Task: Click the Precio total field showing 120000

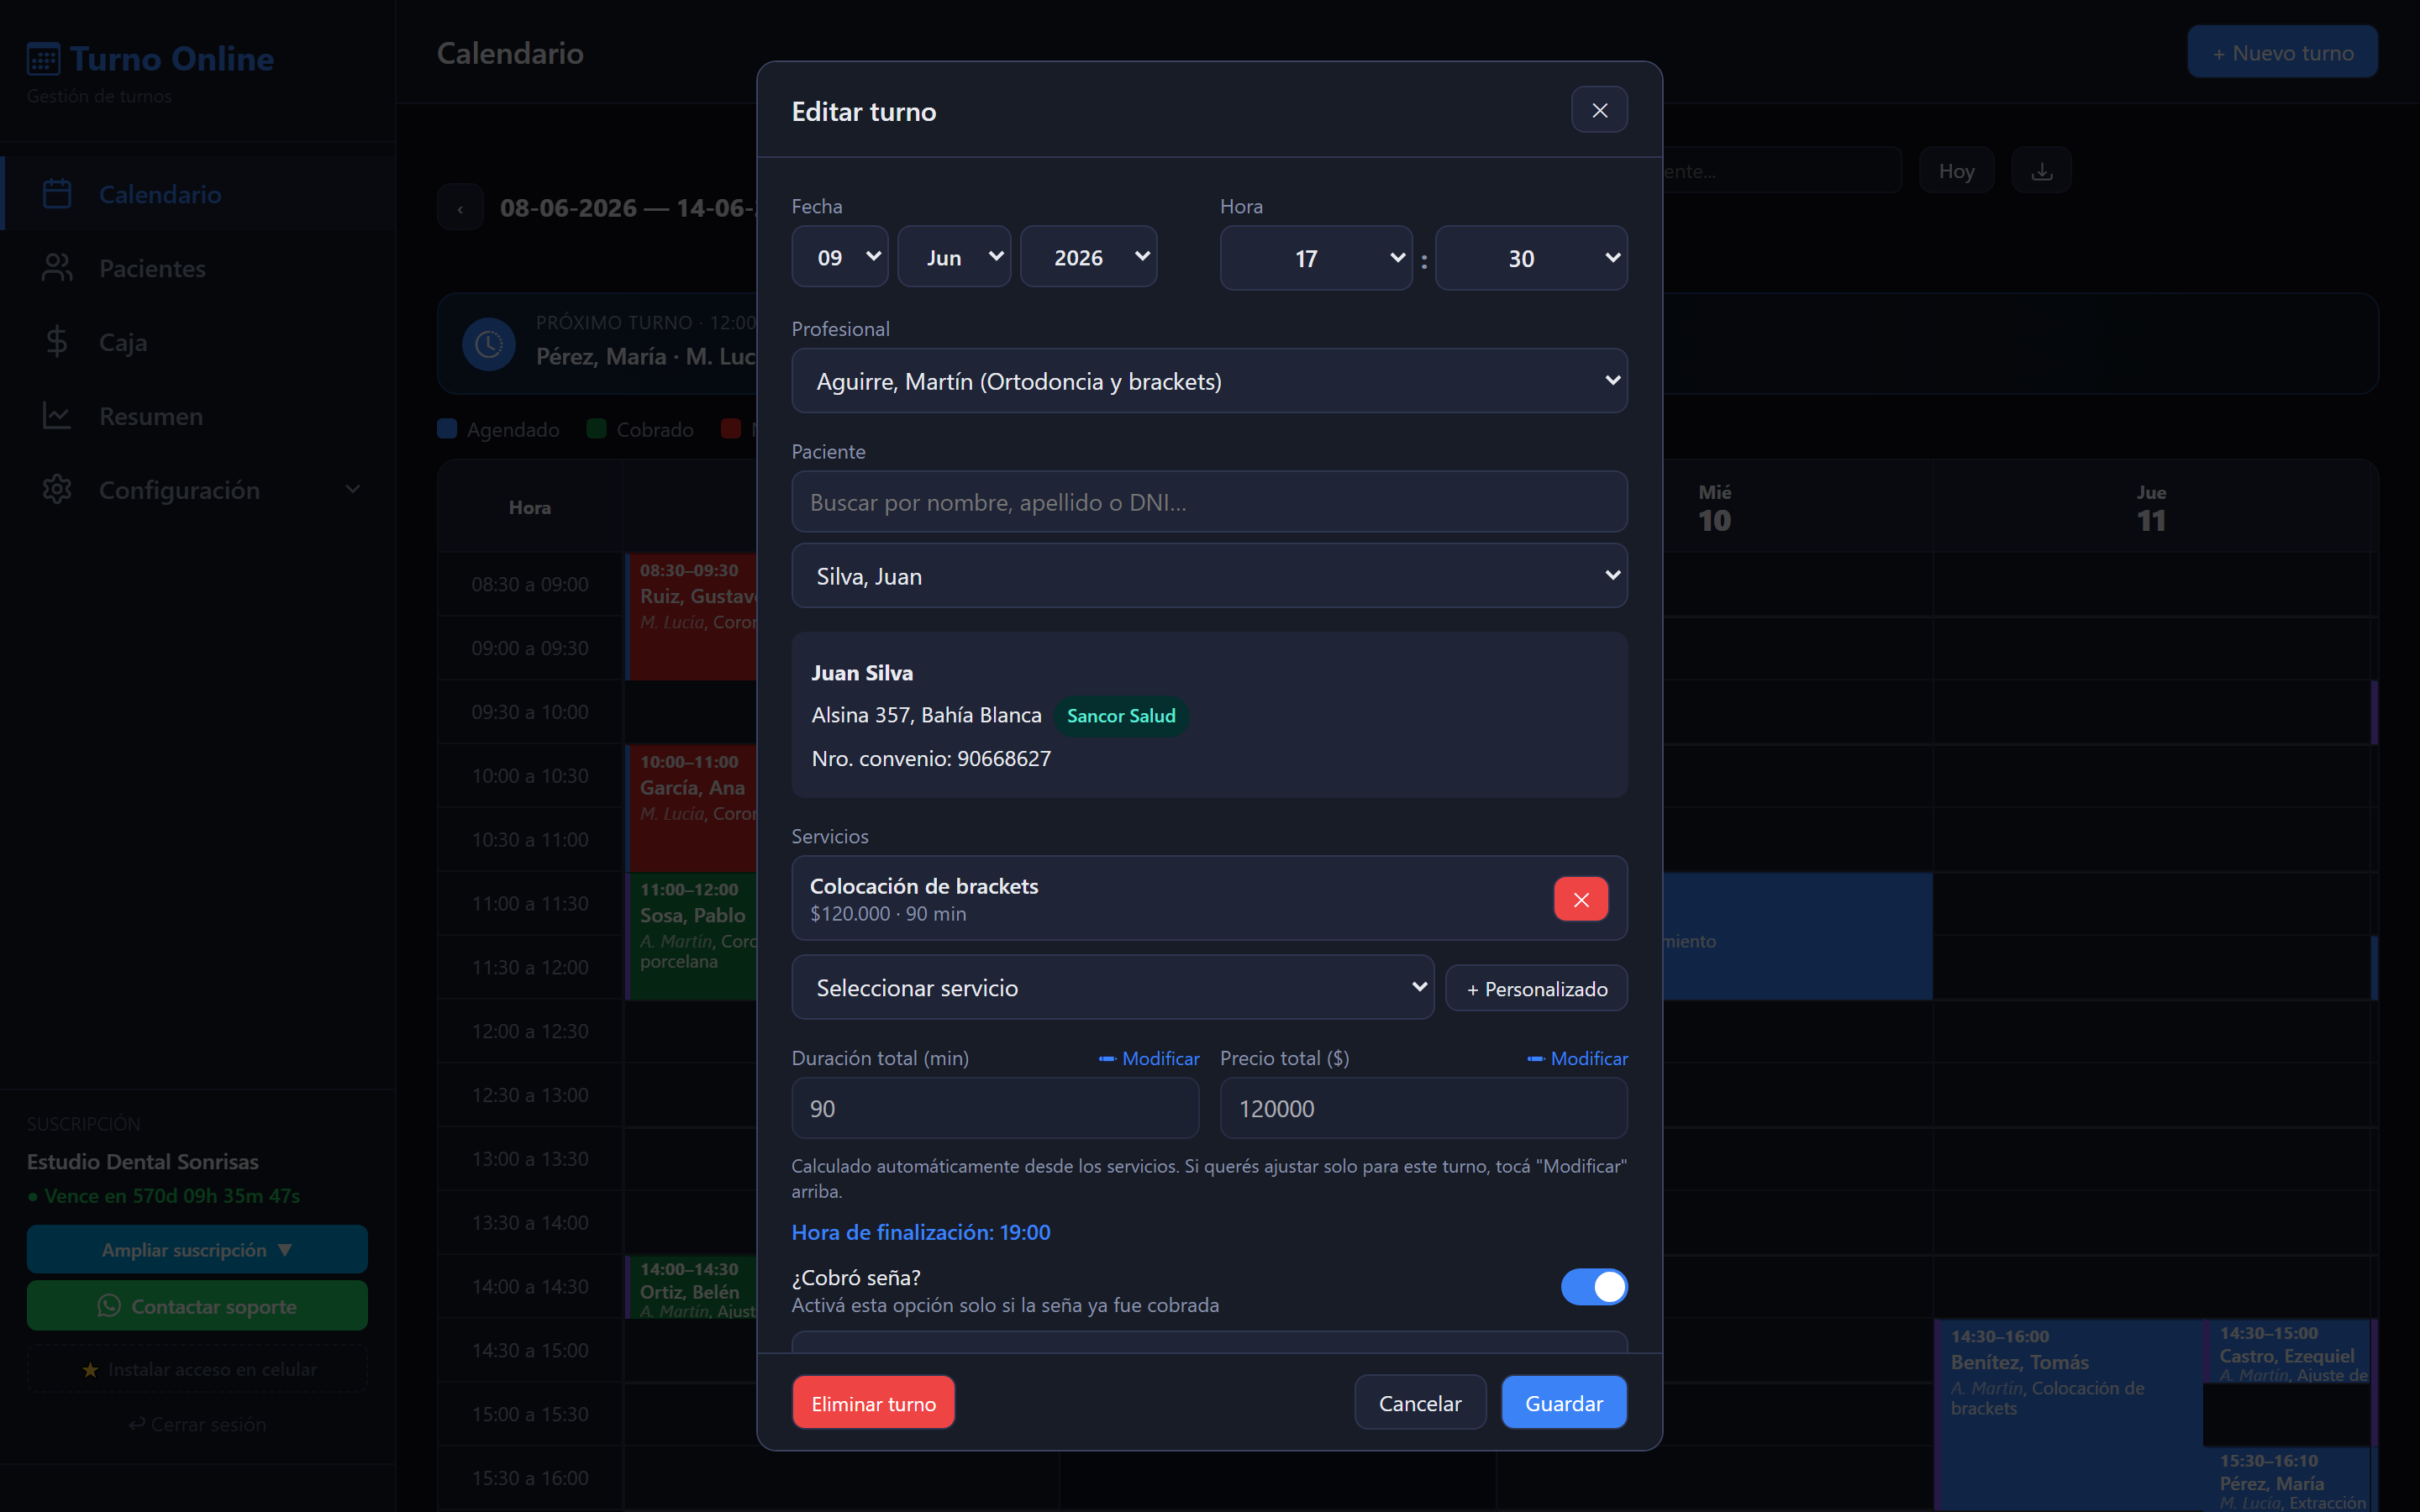Action: coord(1423,1108)
